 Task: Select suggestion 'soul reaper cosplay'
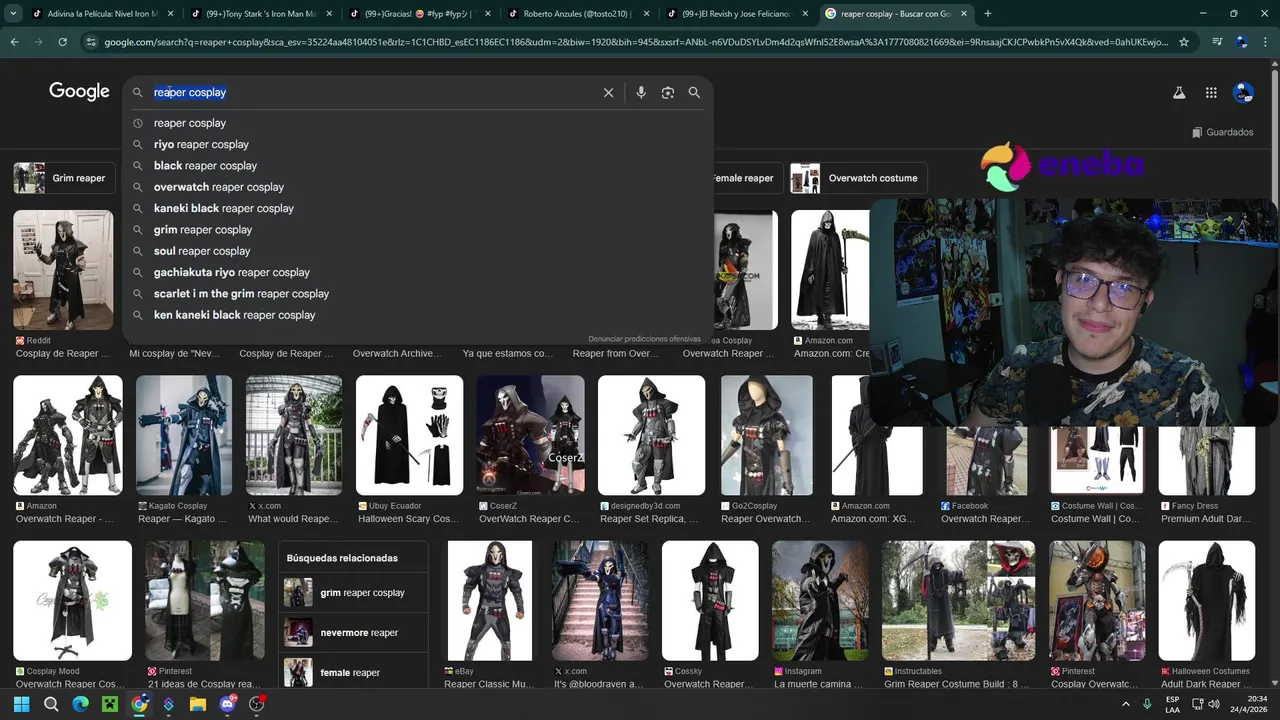point(417,251)
